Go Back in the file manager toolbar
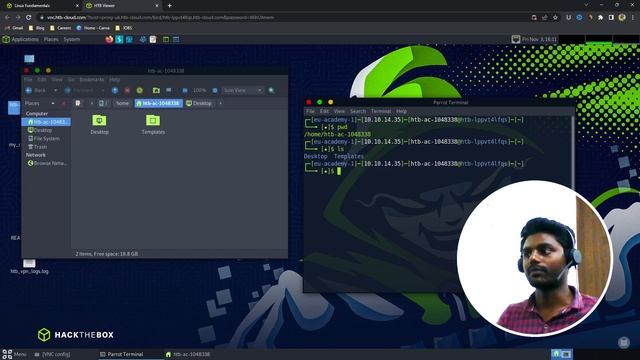Viewport: 640px width, 360px height. click(36, 90)
